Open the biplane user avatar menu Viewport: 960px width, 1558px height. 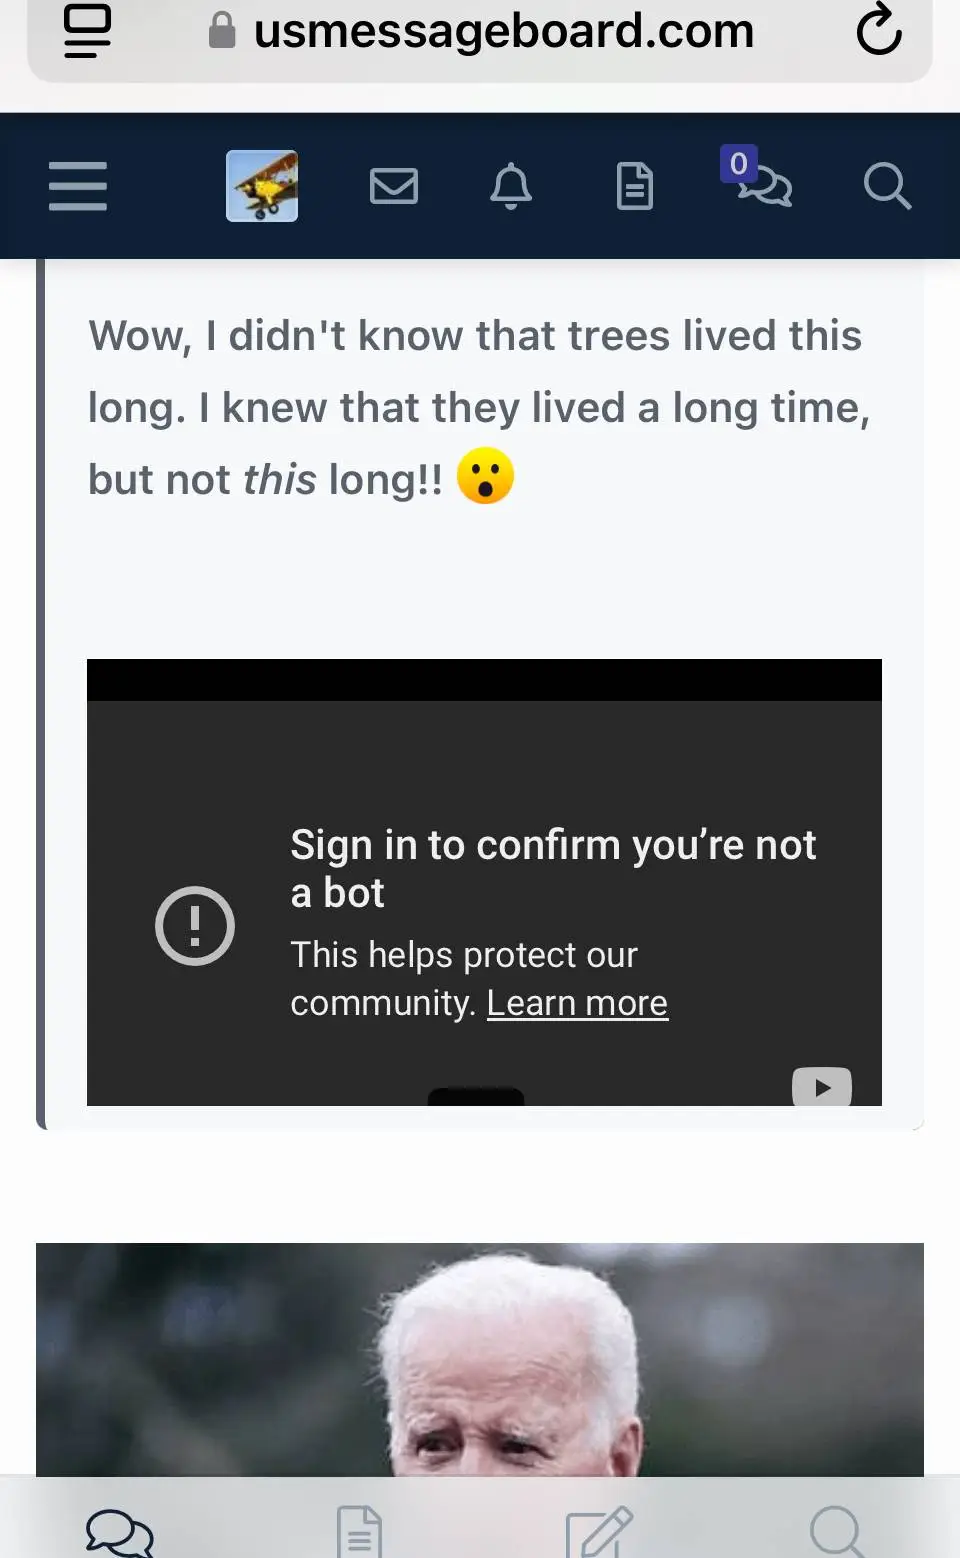click(x=262, y=186)
